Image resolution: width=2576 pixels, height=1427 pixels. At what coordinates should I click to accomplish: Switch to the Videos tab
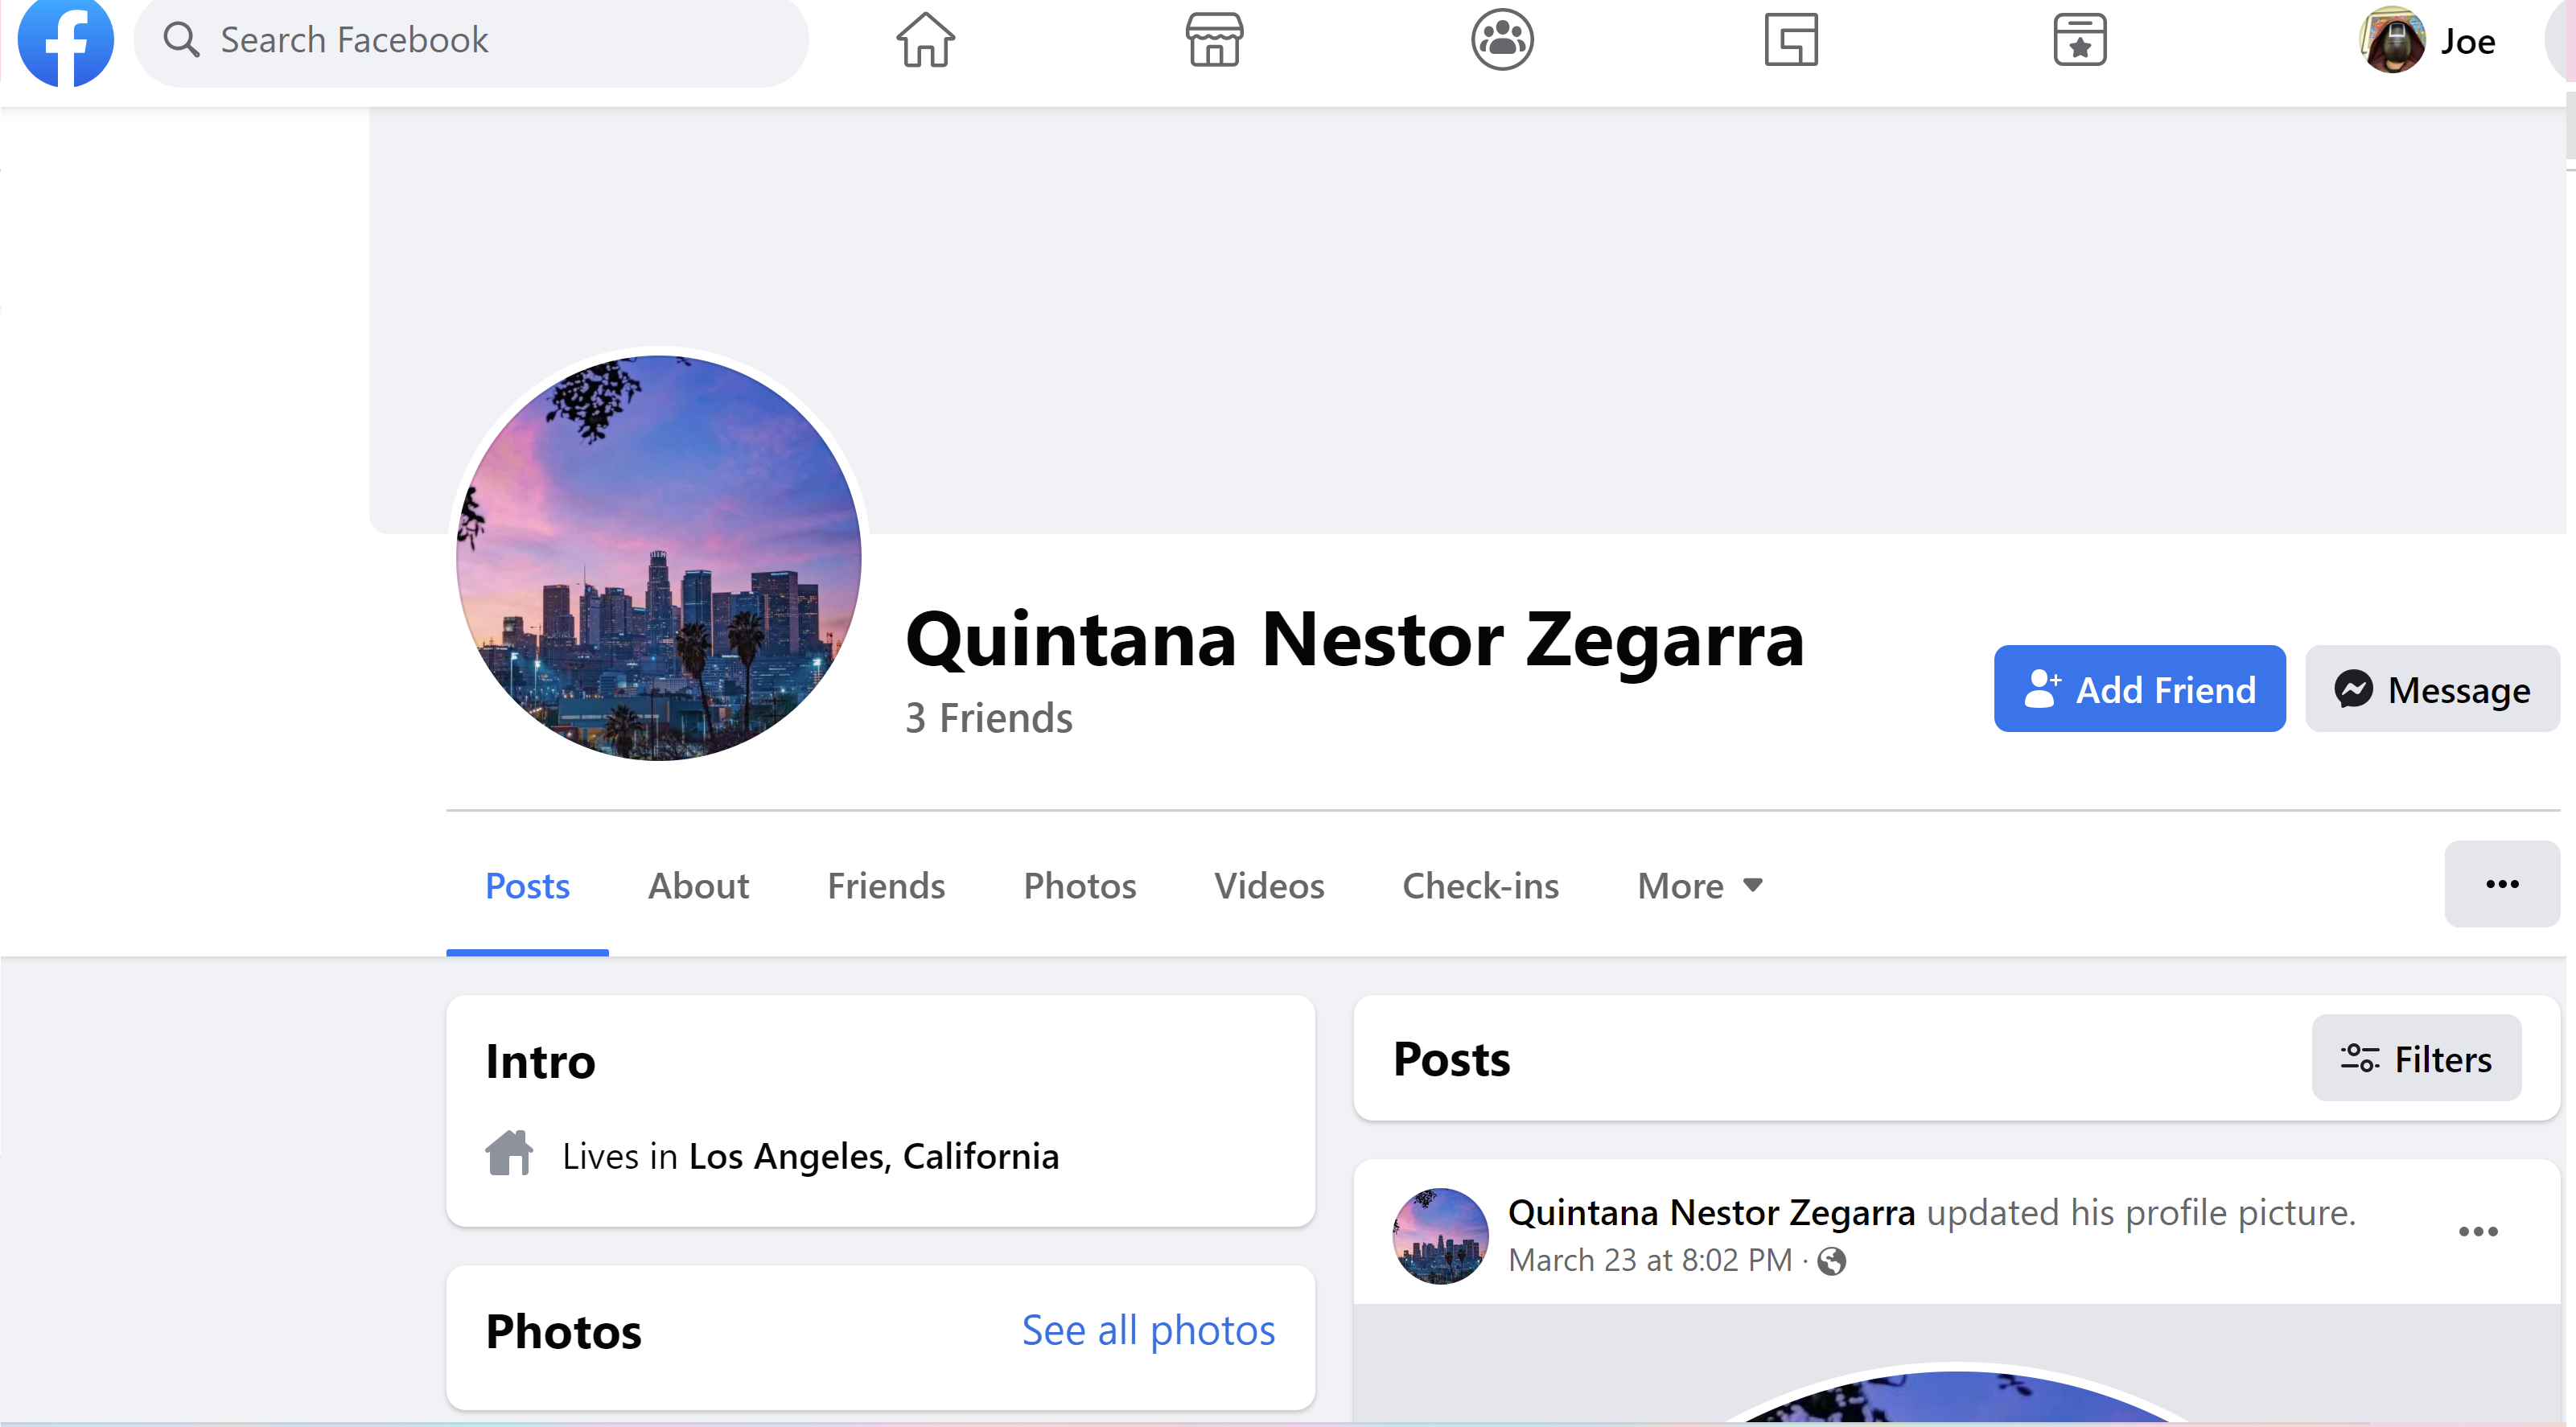coord(1269,886)
